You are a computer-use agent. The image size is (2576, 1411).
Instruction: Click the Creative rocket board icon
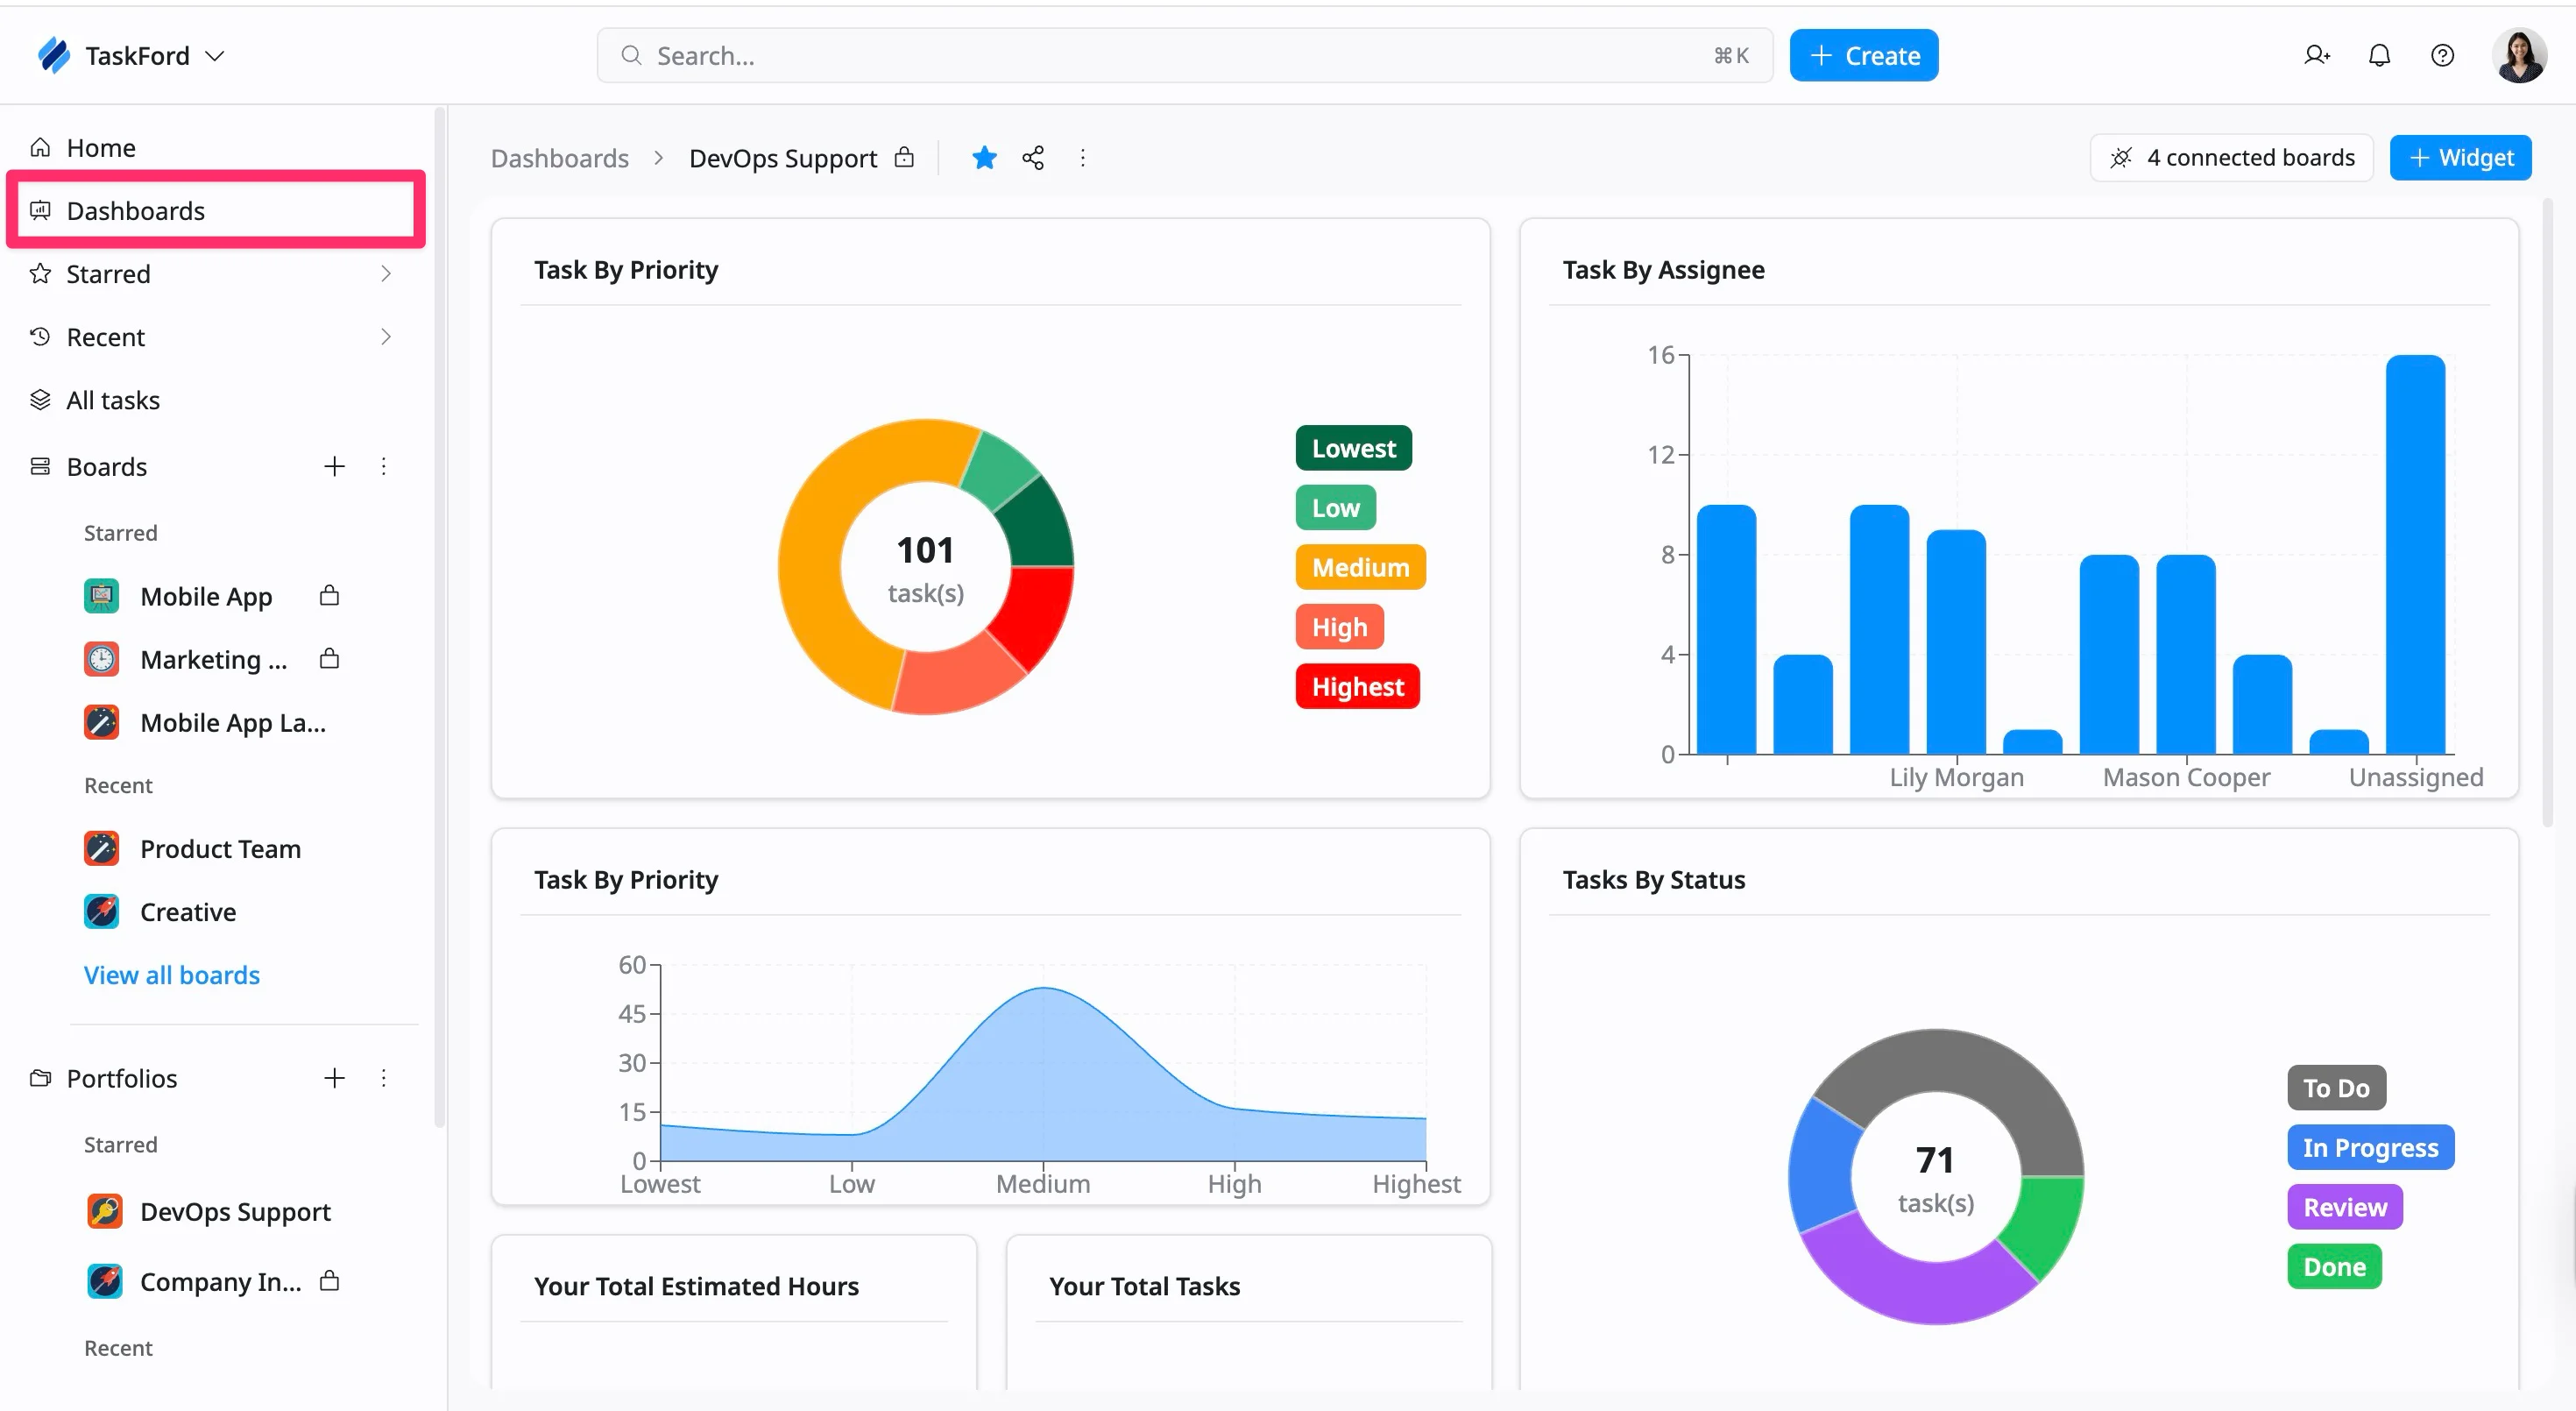coord(102,912)
